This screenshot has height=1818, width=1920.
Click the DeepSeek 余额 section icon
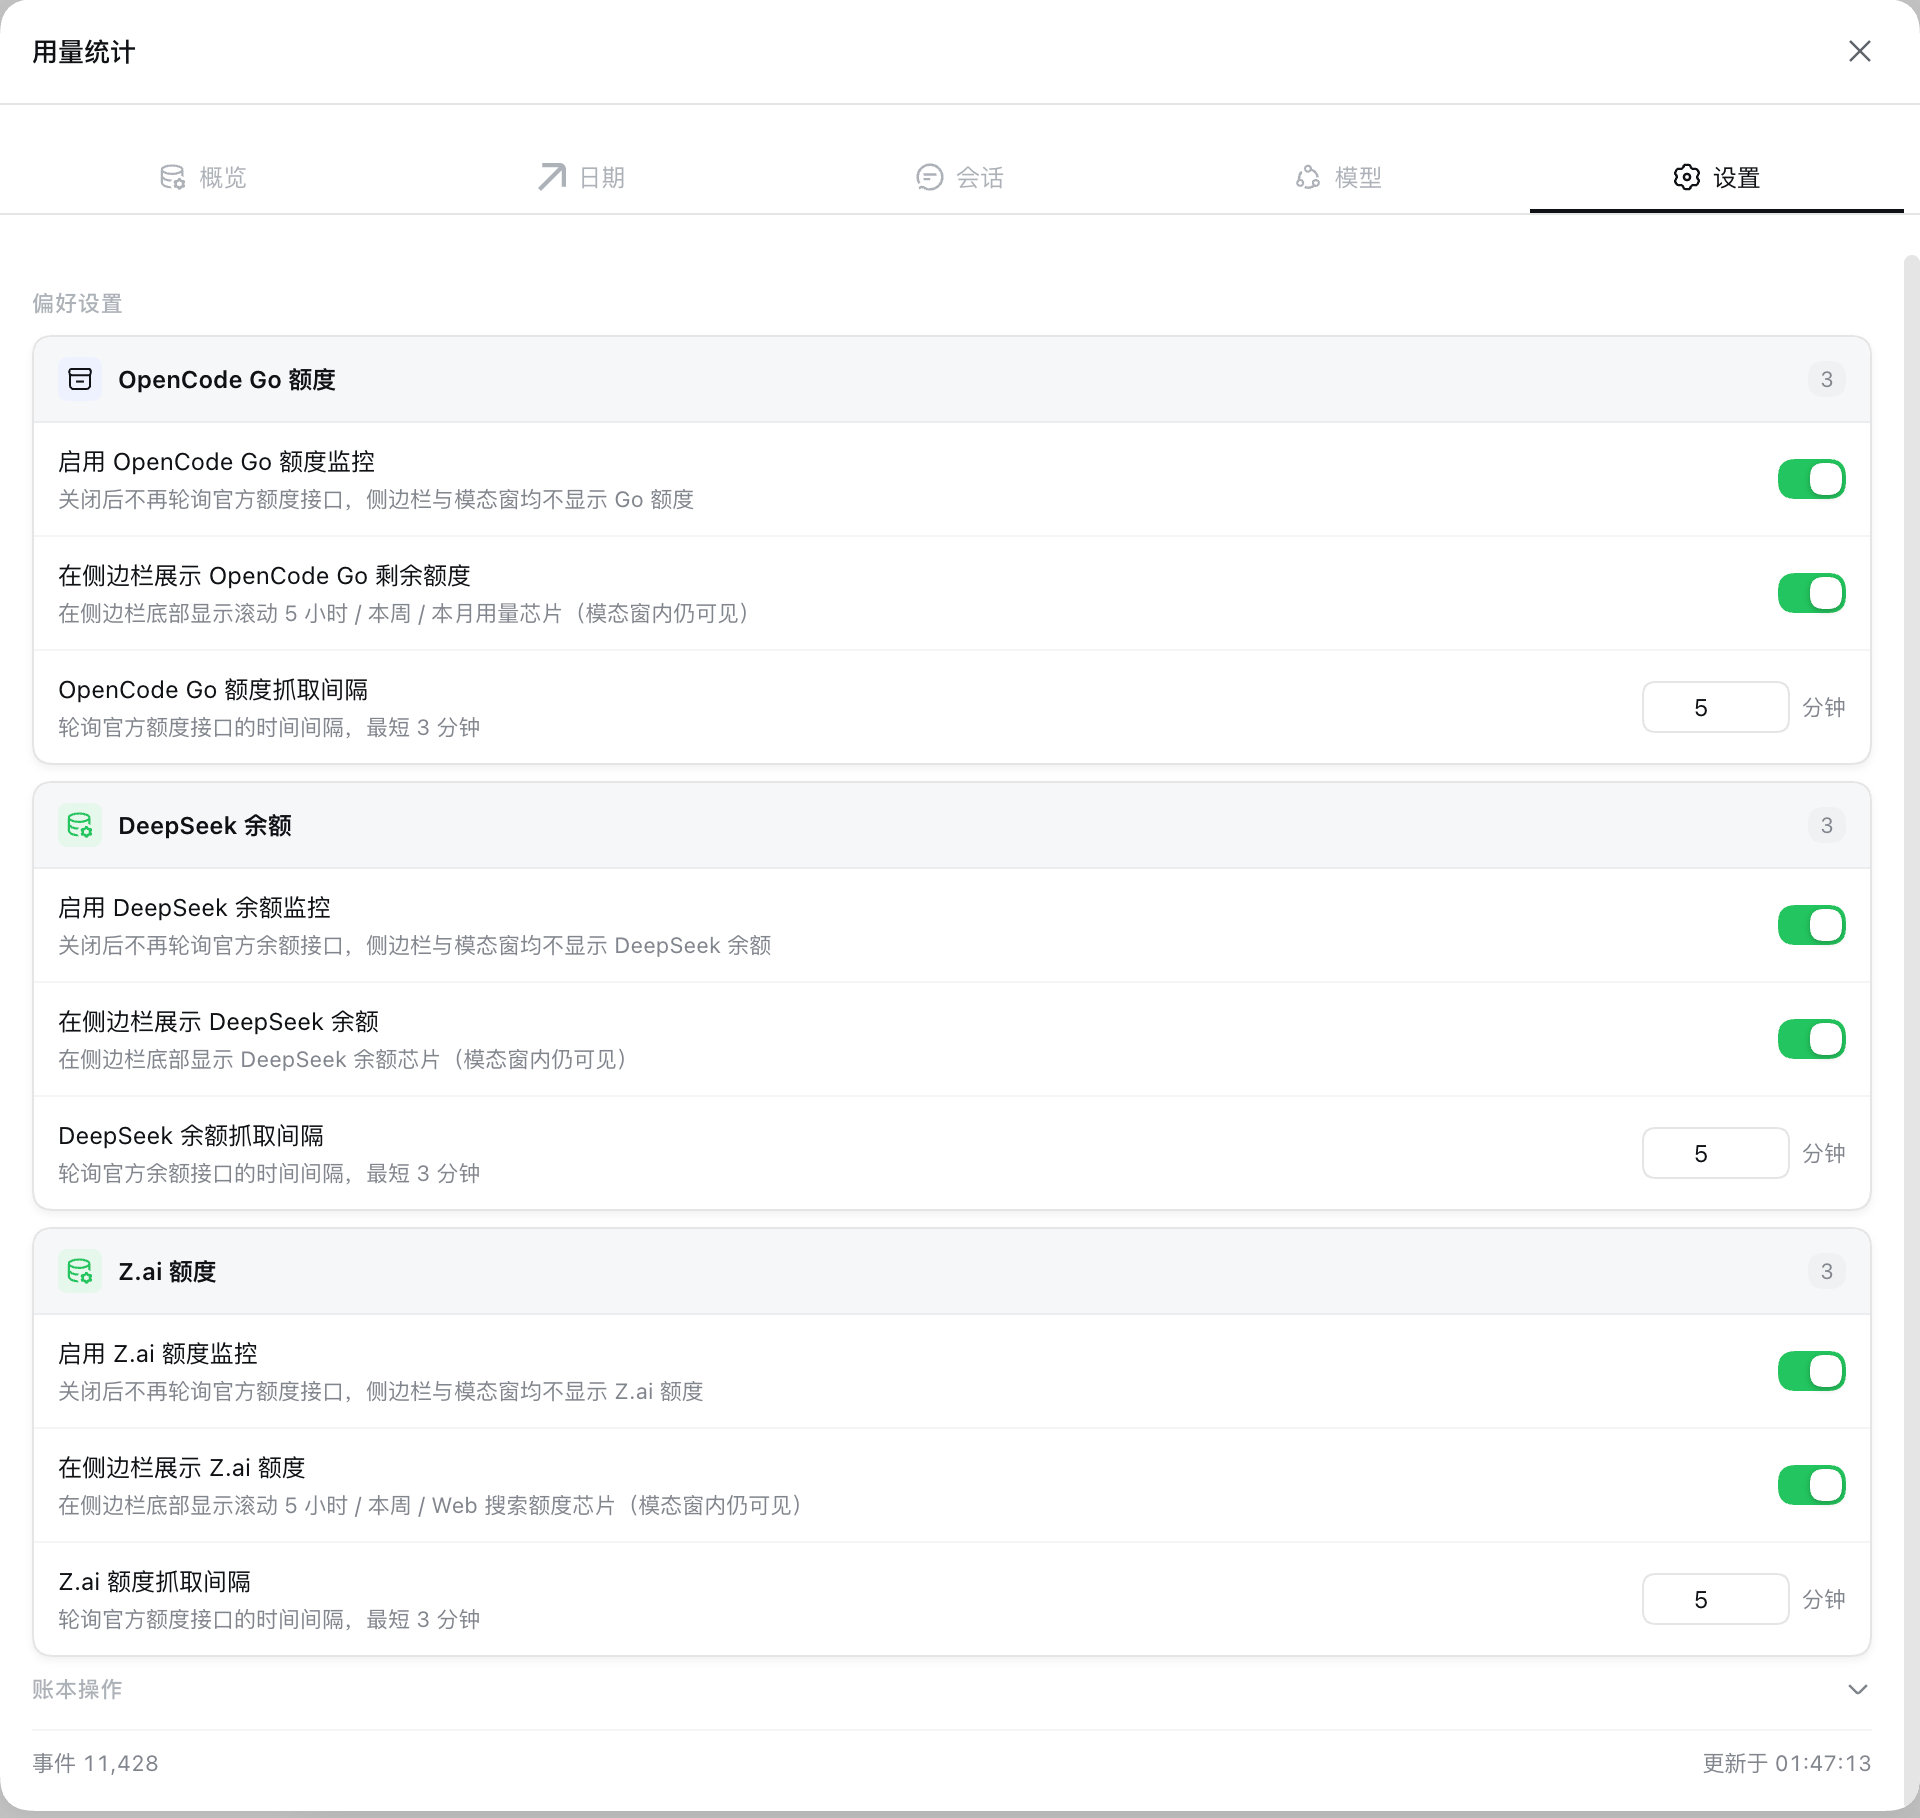pyautogui.click(x=80, y=825)
